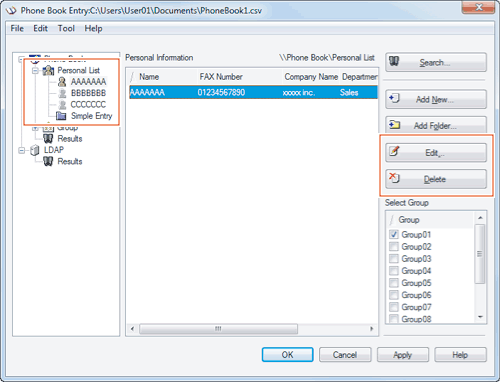
Task: Click the application icon in title bar
Action: [11, 11]
